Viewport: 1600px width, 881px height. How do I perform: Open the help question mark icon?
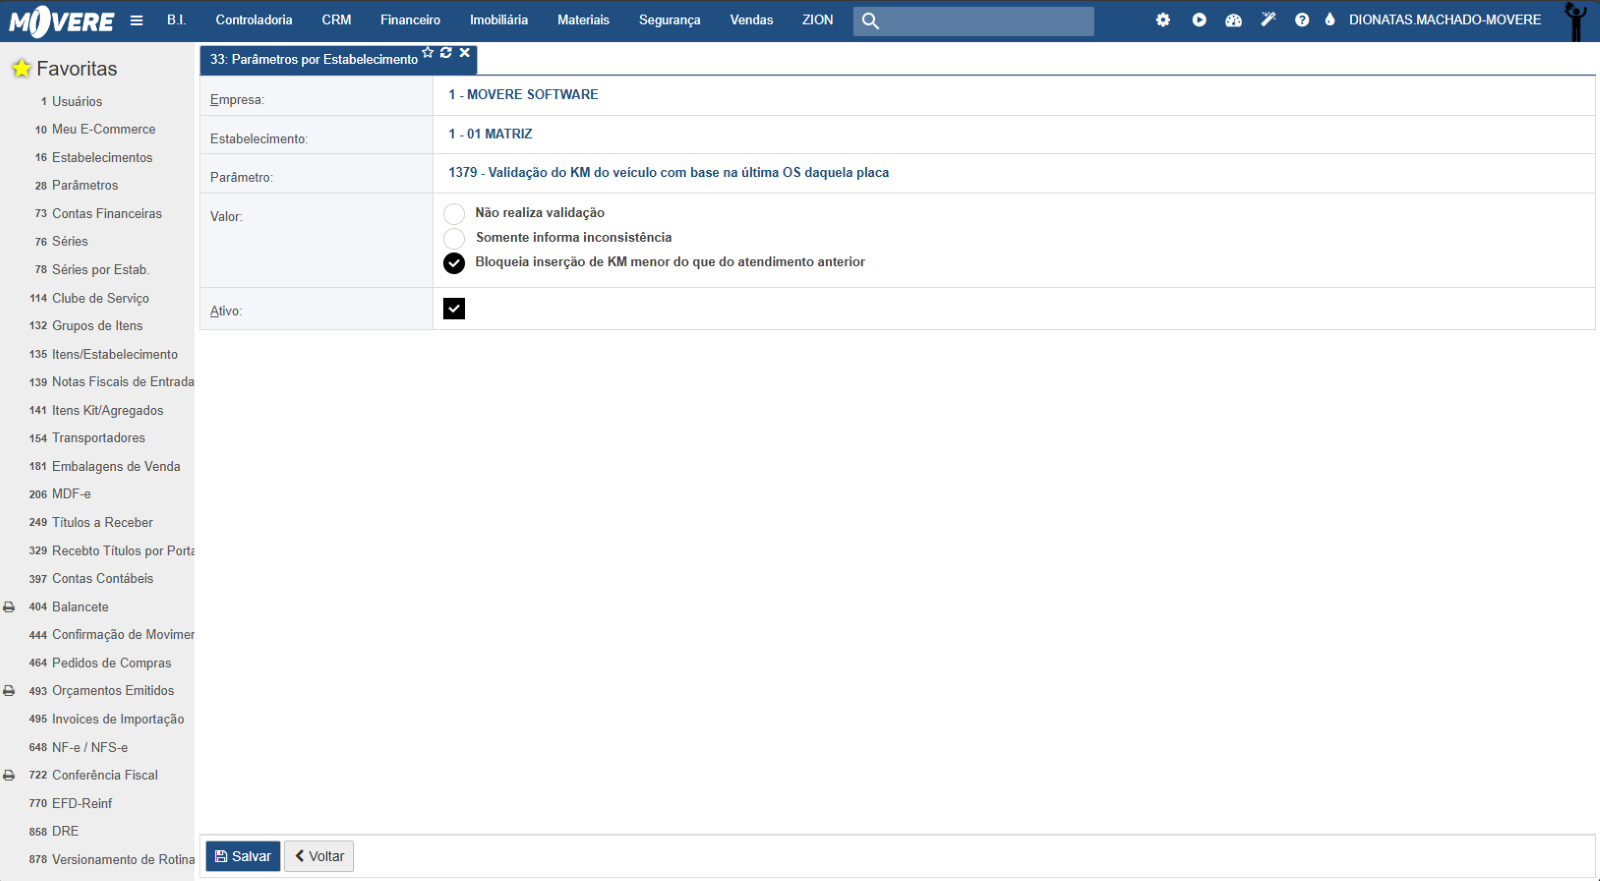(x=1302, y=20)
